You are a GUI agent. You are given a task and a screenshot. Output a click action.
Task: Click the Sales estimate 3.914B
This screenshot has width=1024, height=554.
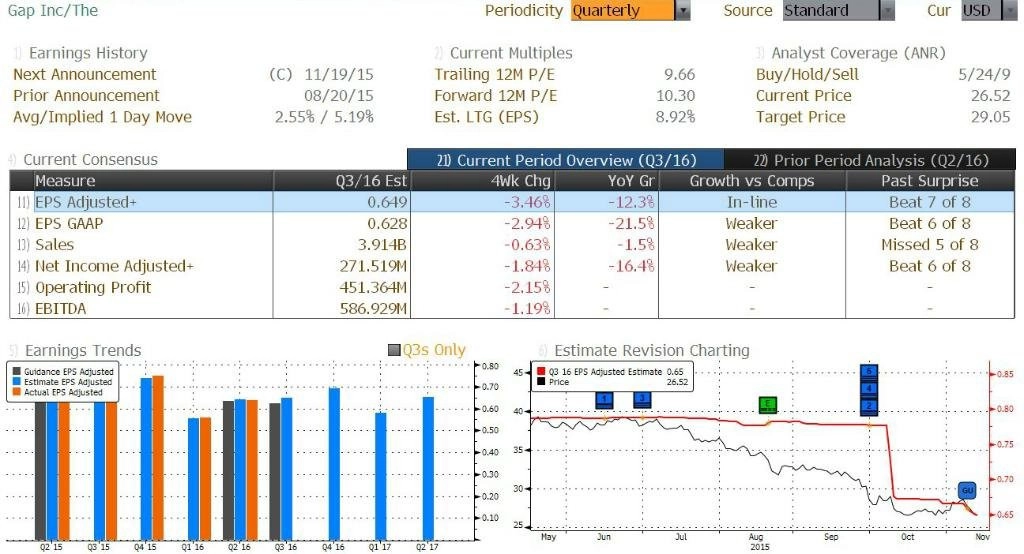(x=382, y=244)
